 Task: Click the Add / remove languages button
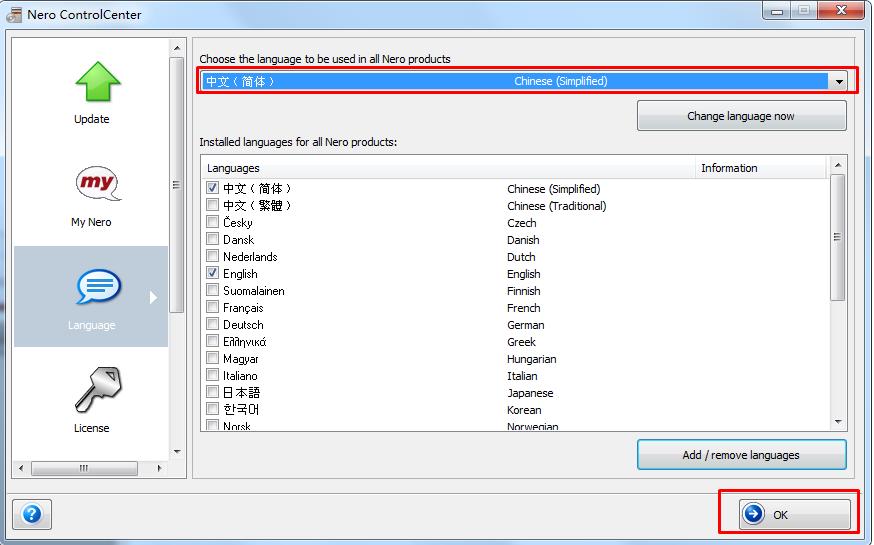click(741, 455)
